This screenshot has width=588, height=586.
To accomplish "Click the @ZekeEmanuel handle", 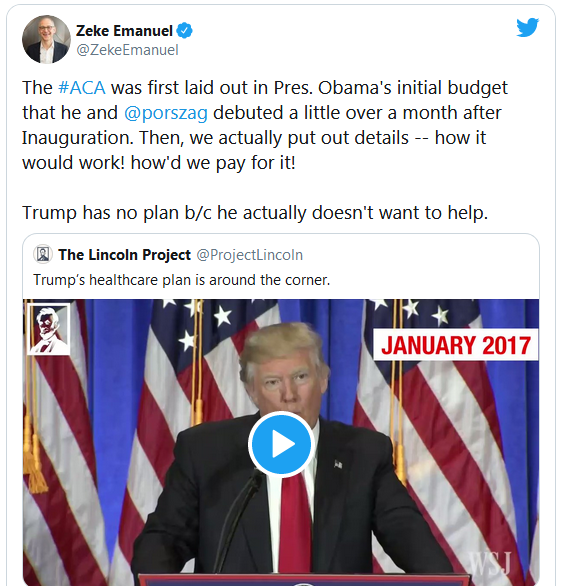I will coord(127,50).
